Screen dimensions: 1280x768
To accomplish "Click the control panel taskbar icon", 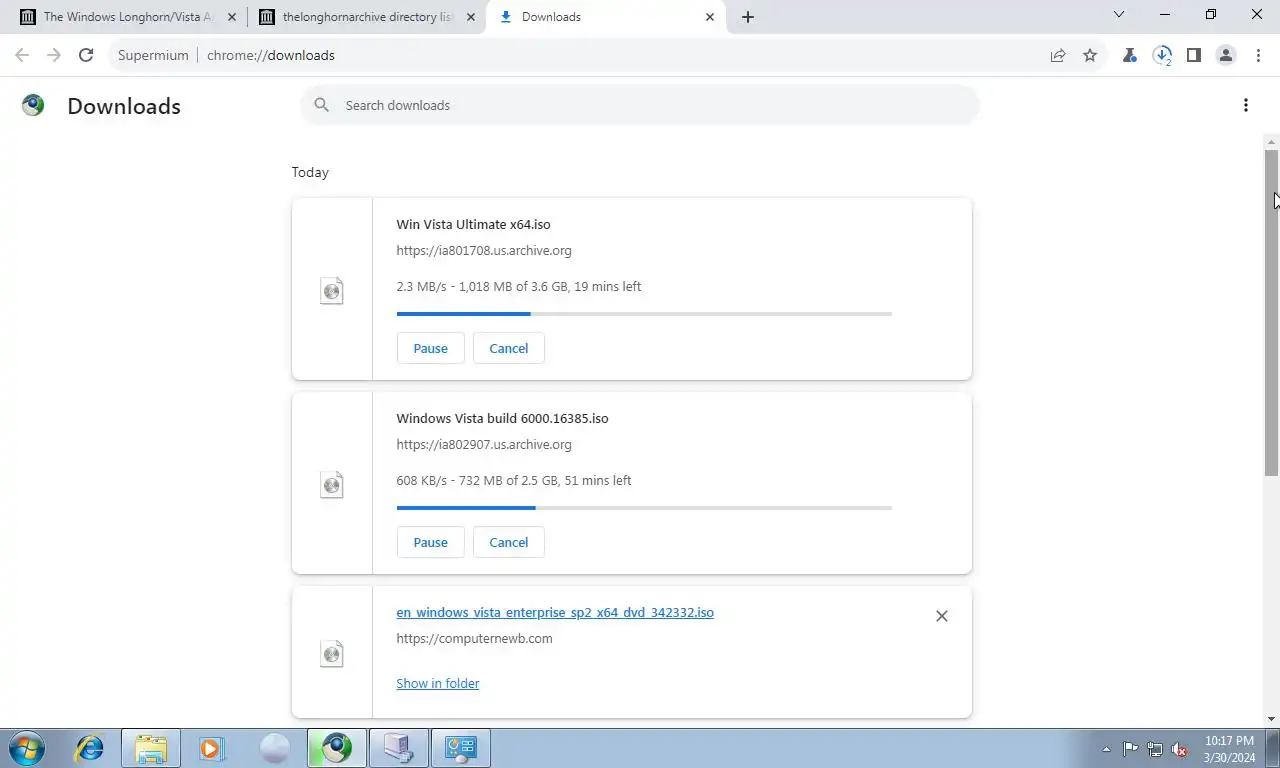I will 461,748.
